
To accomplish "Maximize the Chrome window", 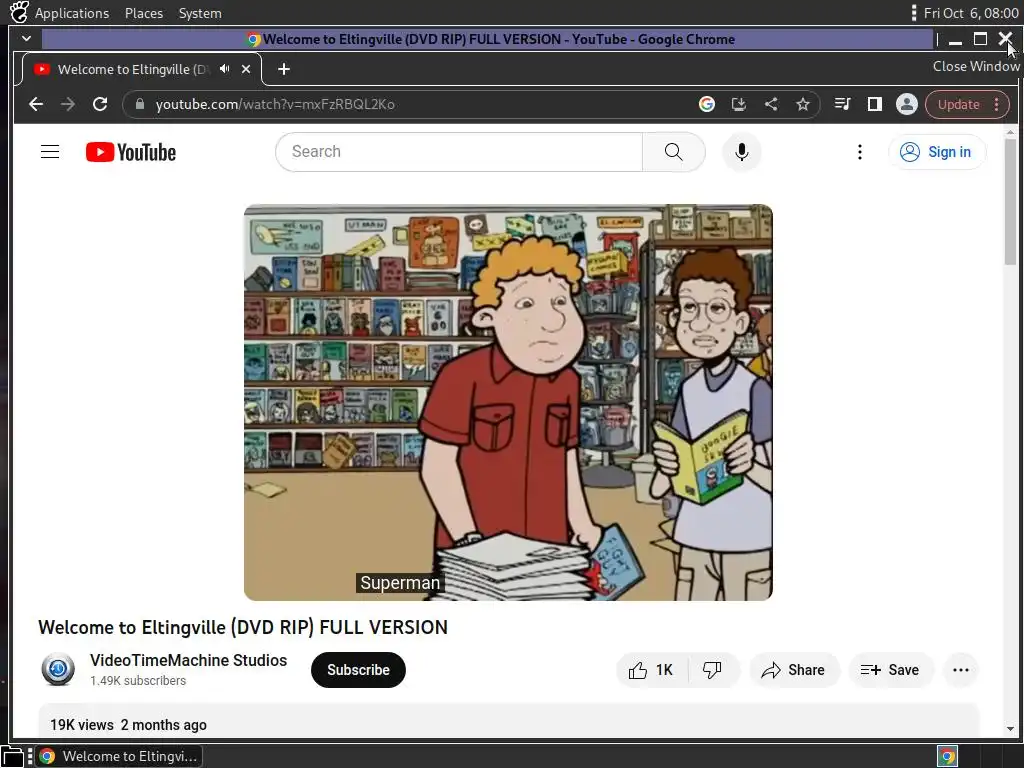I will click(x=980, y=39).
